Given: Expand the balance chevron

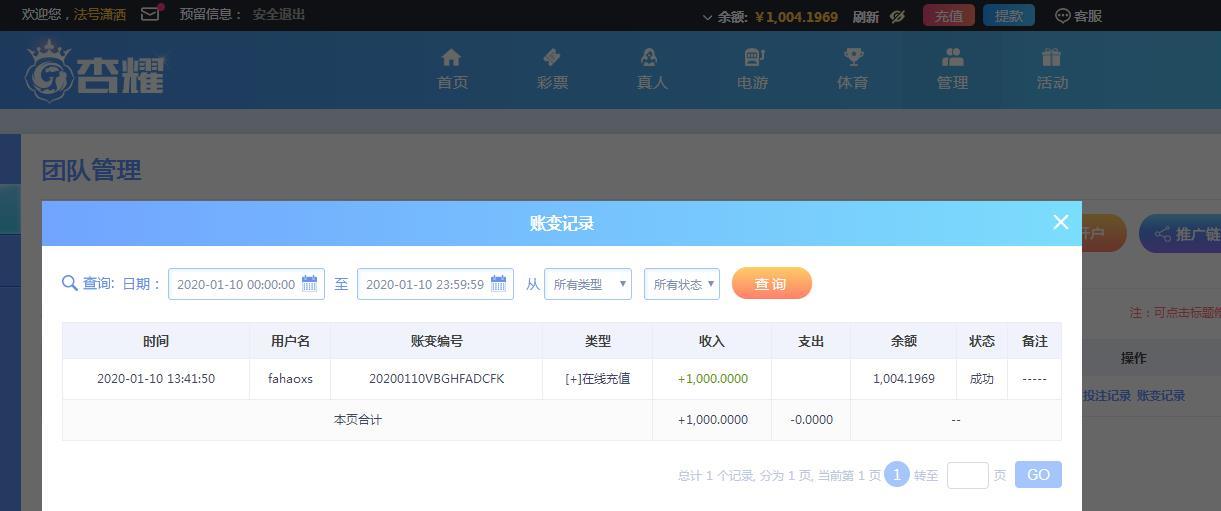Looking at the screenshot, I should (708, 17).
